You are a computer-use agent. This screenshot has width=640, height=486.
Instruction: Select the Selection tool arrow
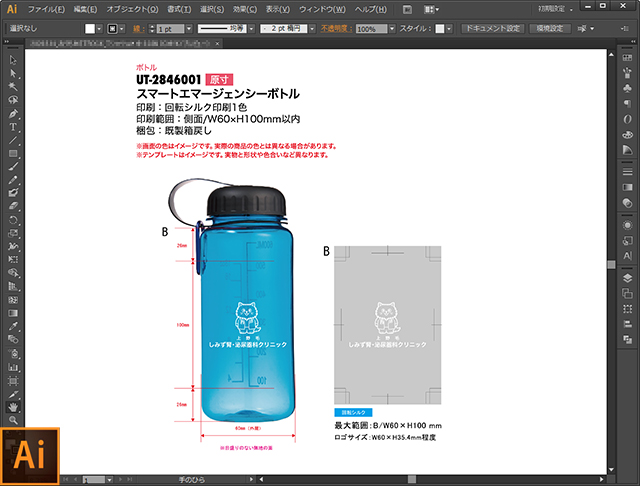[13, 60]
